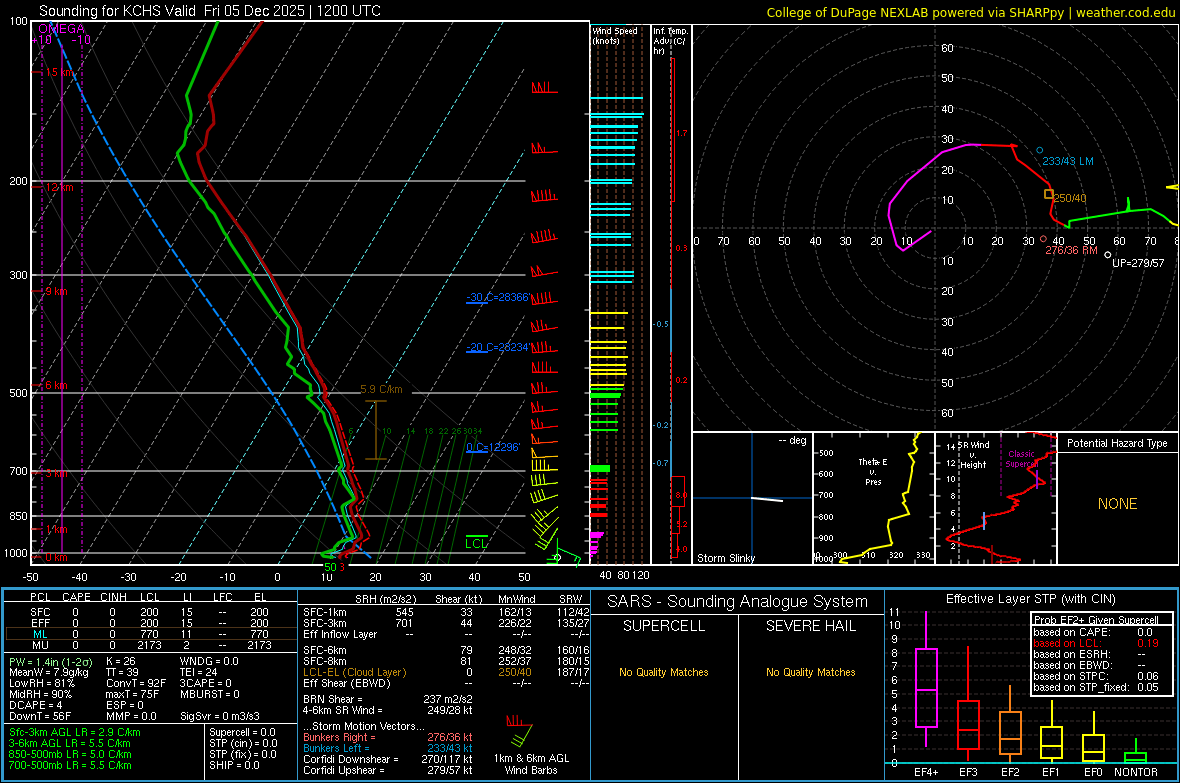
Task: Click the NONE hazard type text
Action: tap(1117, 504)
